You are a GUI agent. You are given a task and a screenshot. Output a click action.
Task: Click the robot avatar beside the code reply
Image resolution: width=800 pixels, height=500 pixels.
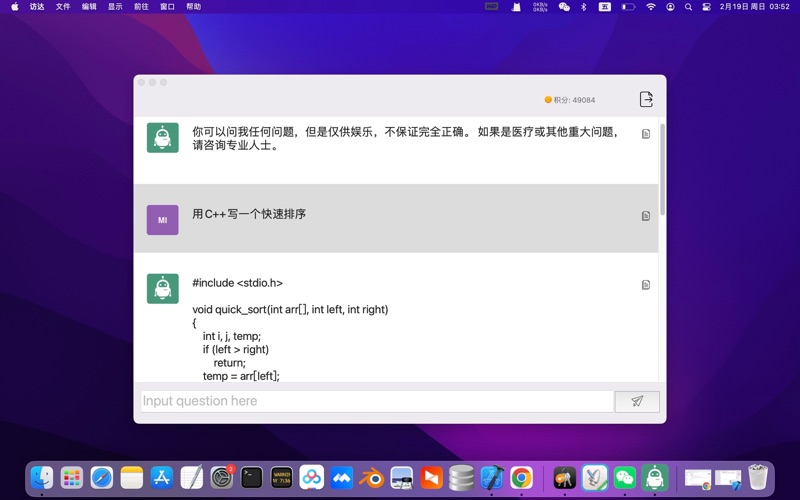tap(162, 288)
